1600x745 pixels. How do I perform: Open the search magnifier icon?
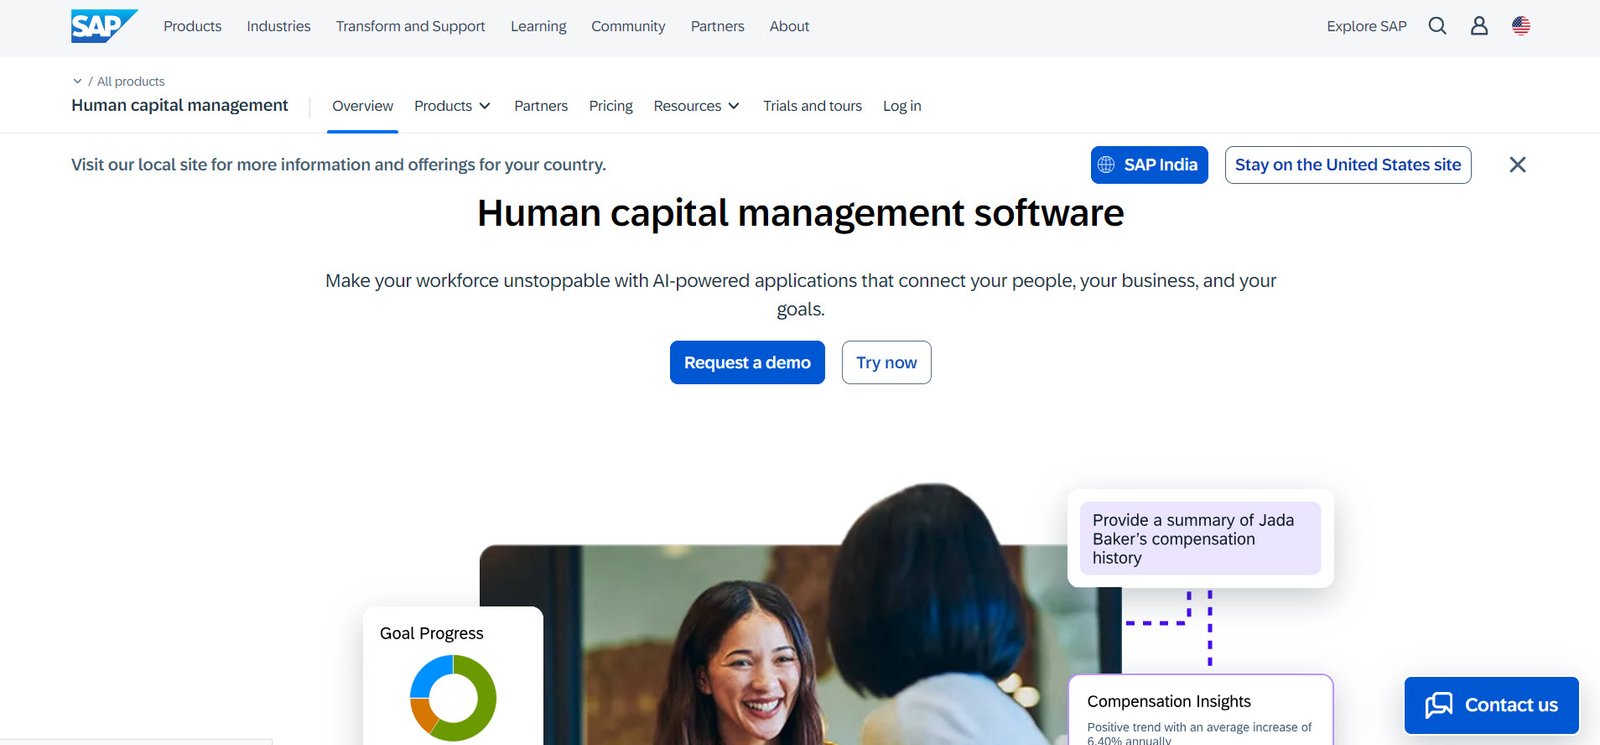pyautogui.click(x=1437, y=26)
